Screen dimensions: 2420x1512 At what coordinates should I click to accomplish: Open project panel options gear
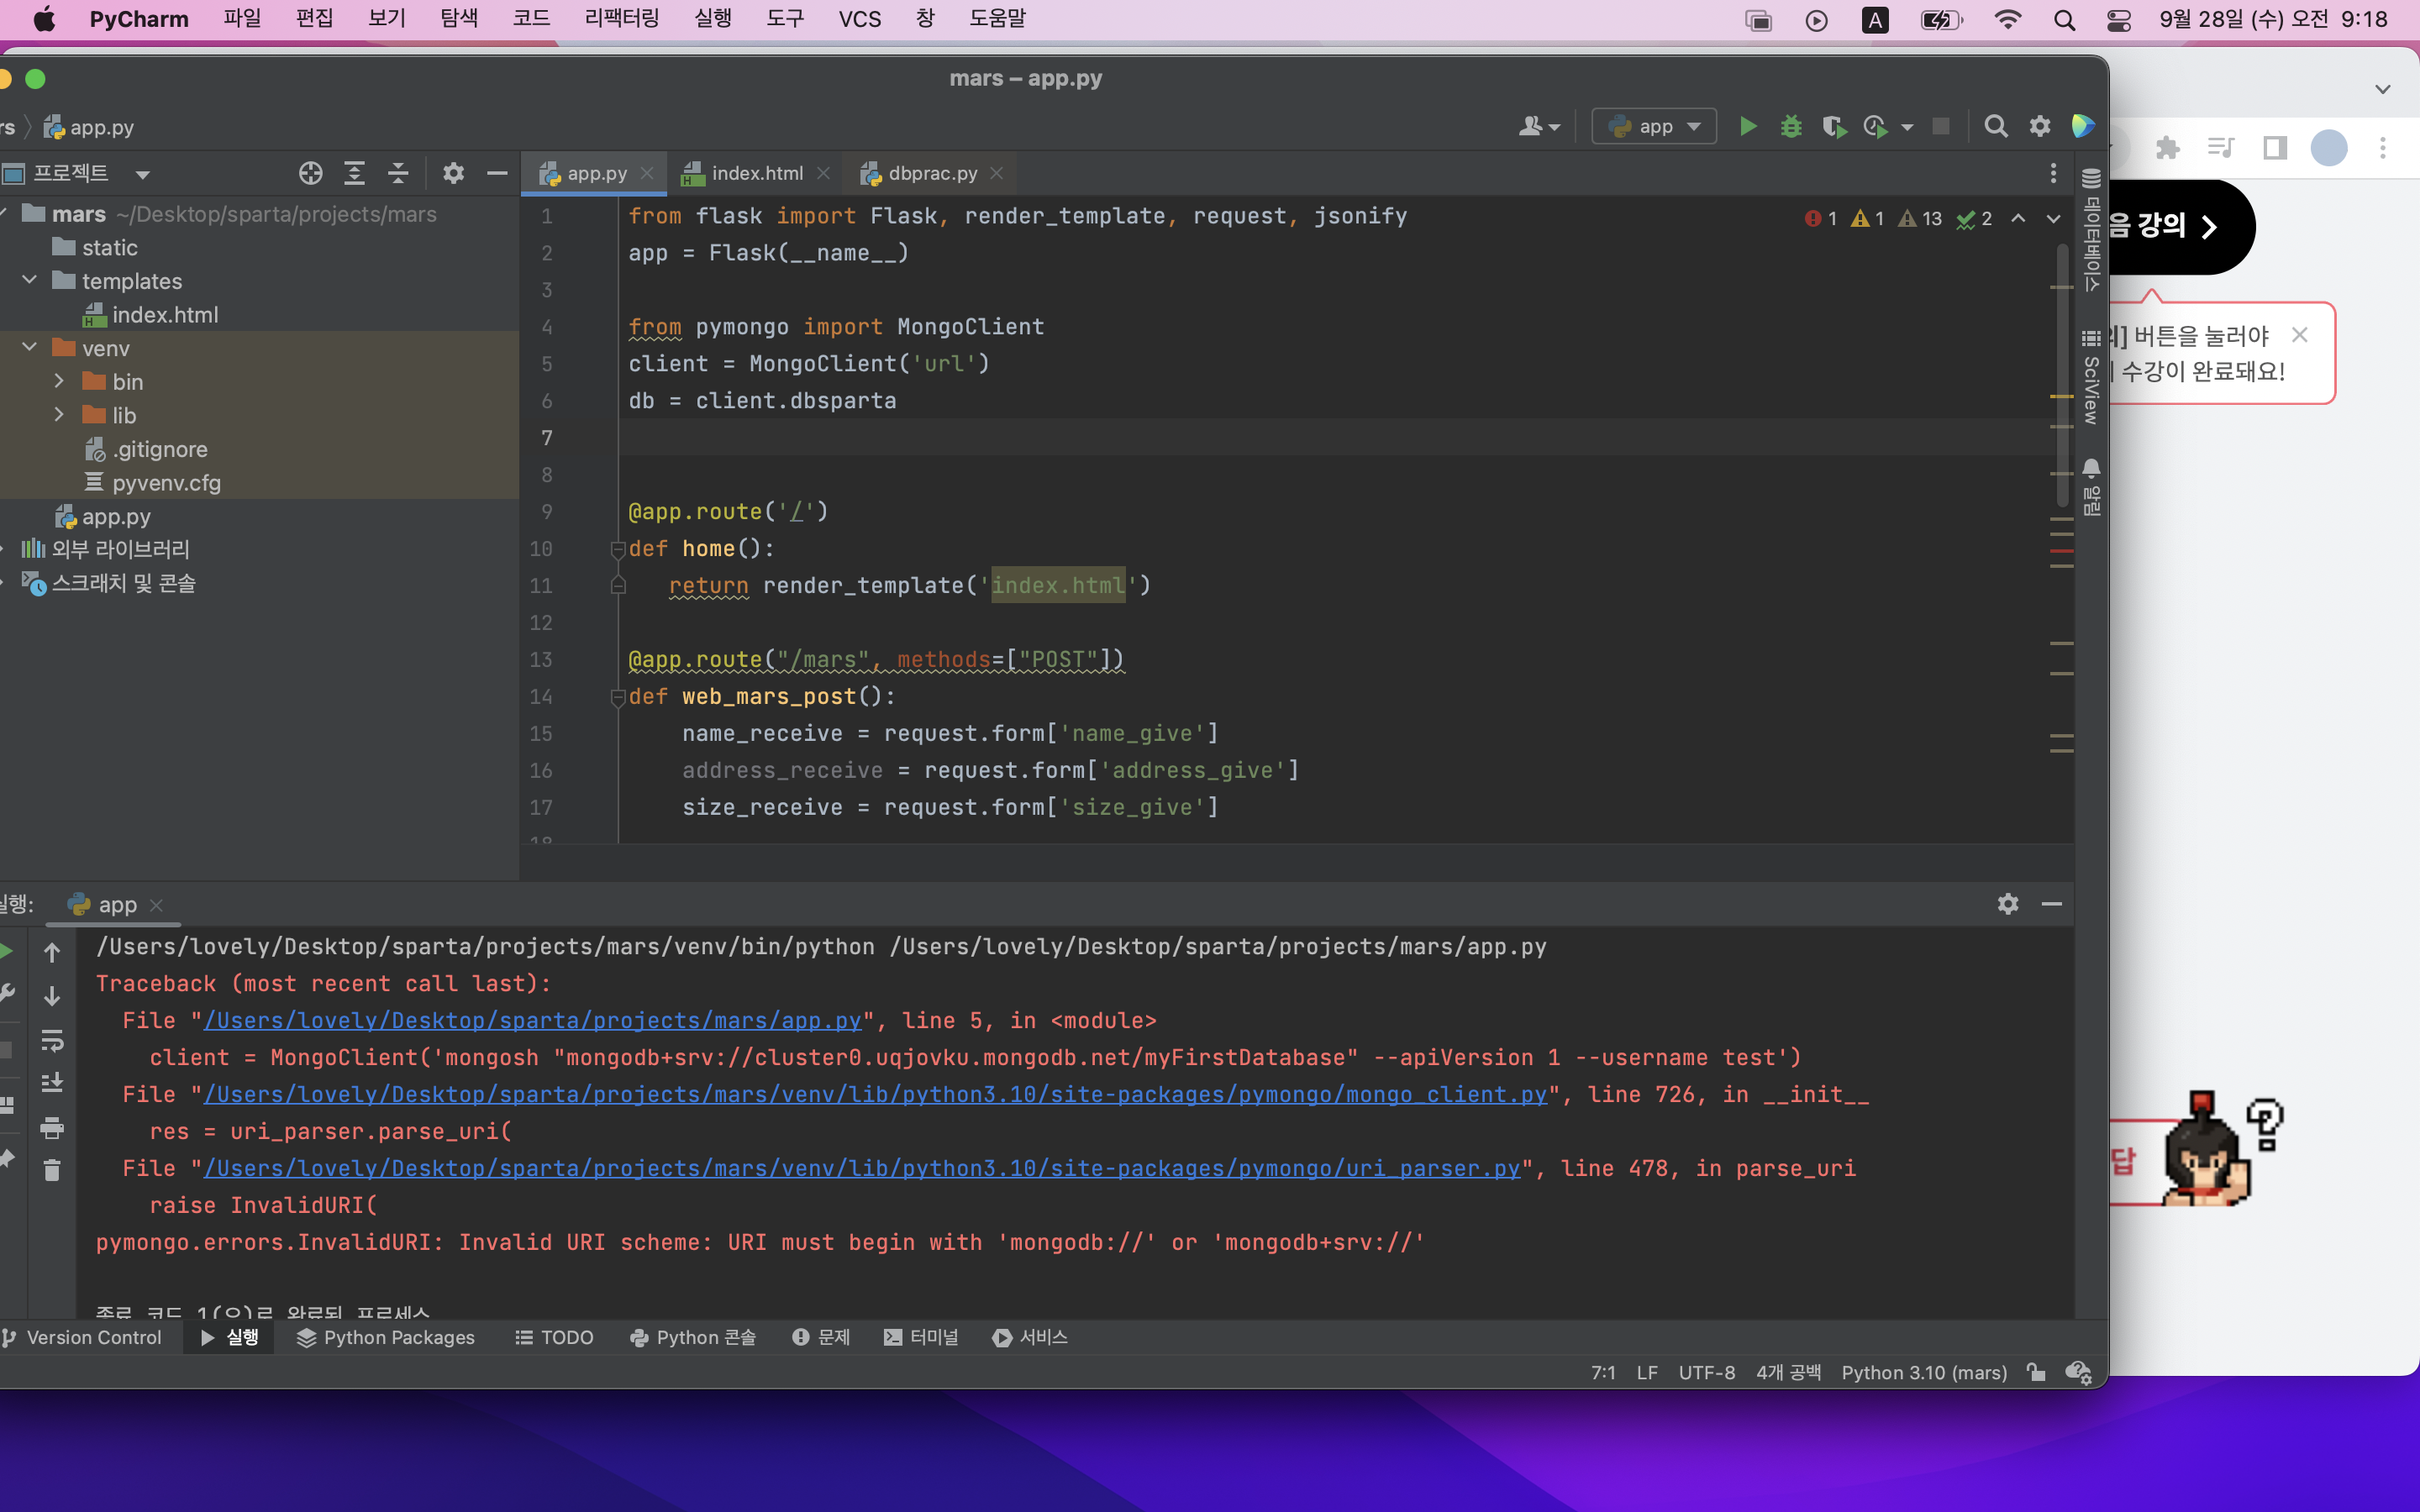tap(453, 173)
